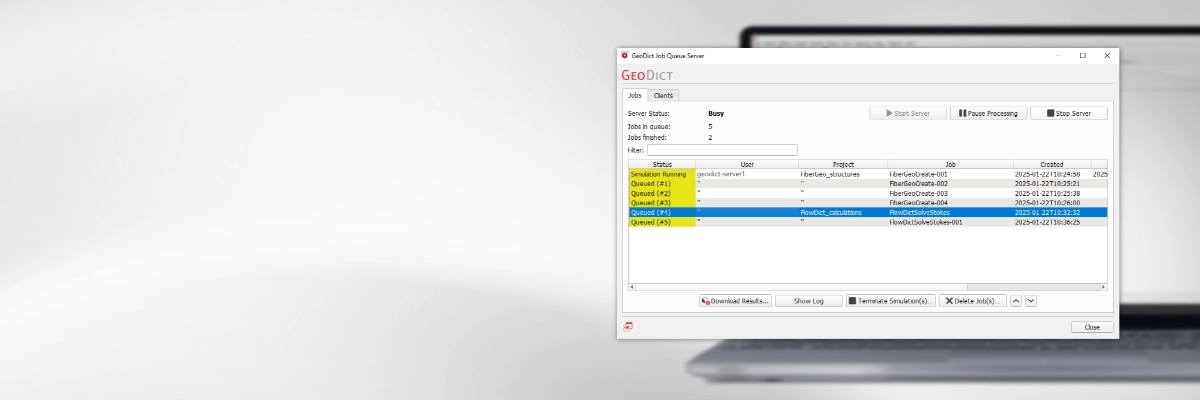This screenshot has height=400, width=1200.
Task: Click the Delete Job(s) button
Action: click(972, 300)
